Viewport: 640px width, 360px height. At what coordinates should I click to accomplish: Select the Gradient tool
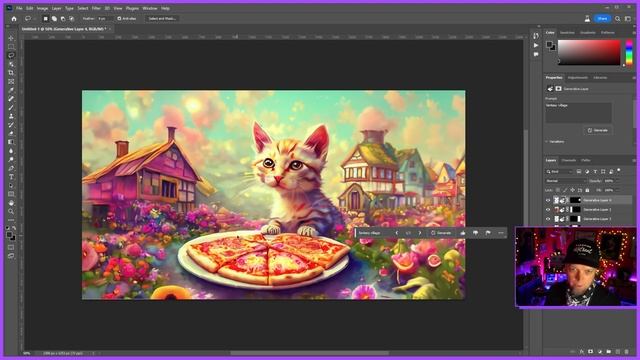(x=11, y=142)
